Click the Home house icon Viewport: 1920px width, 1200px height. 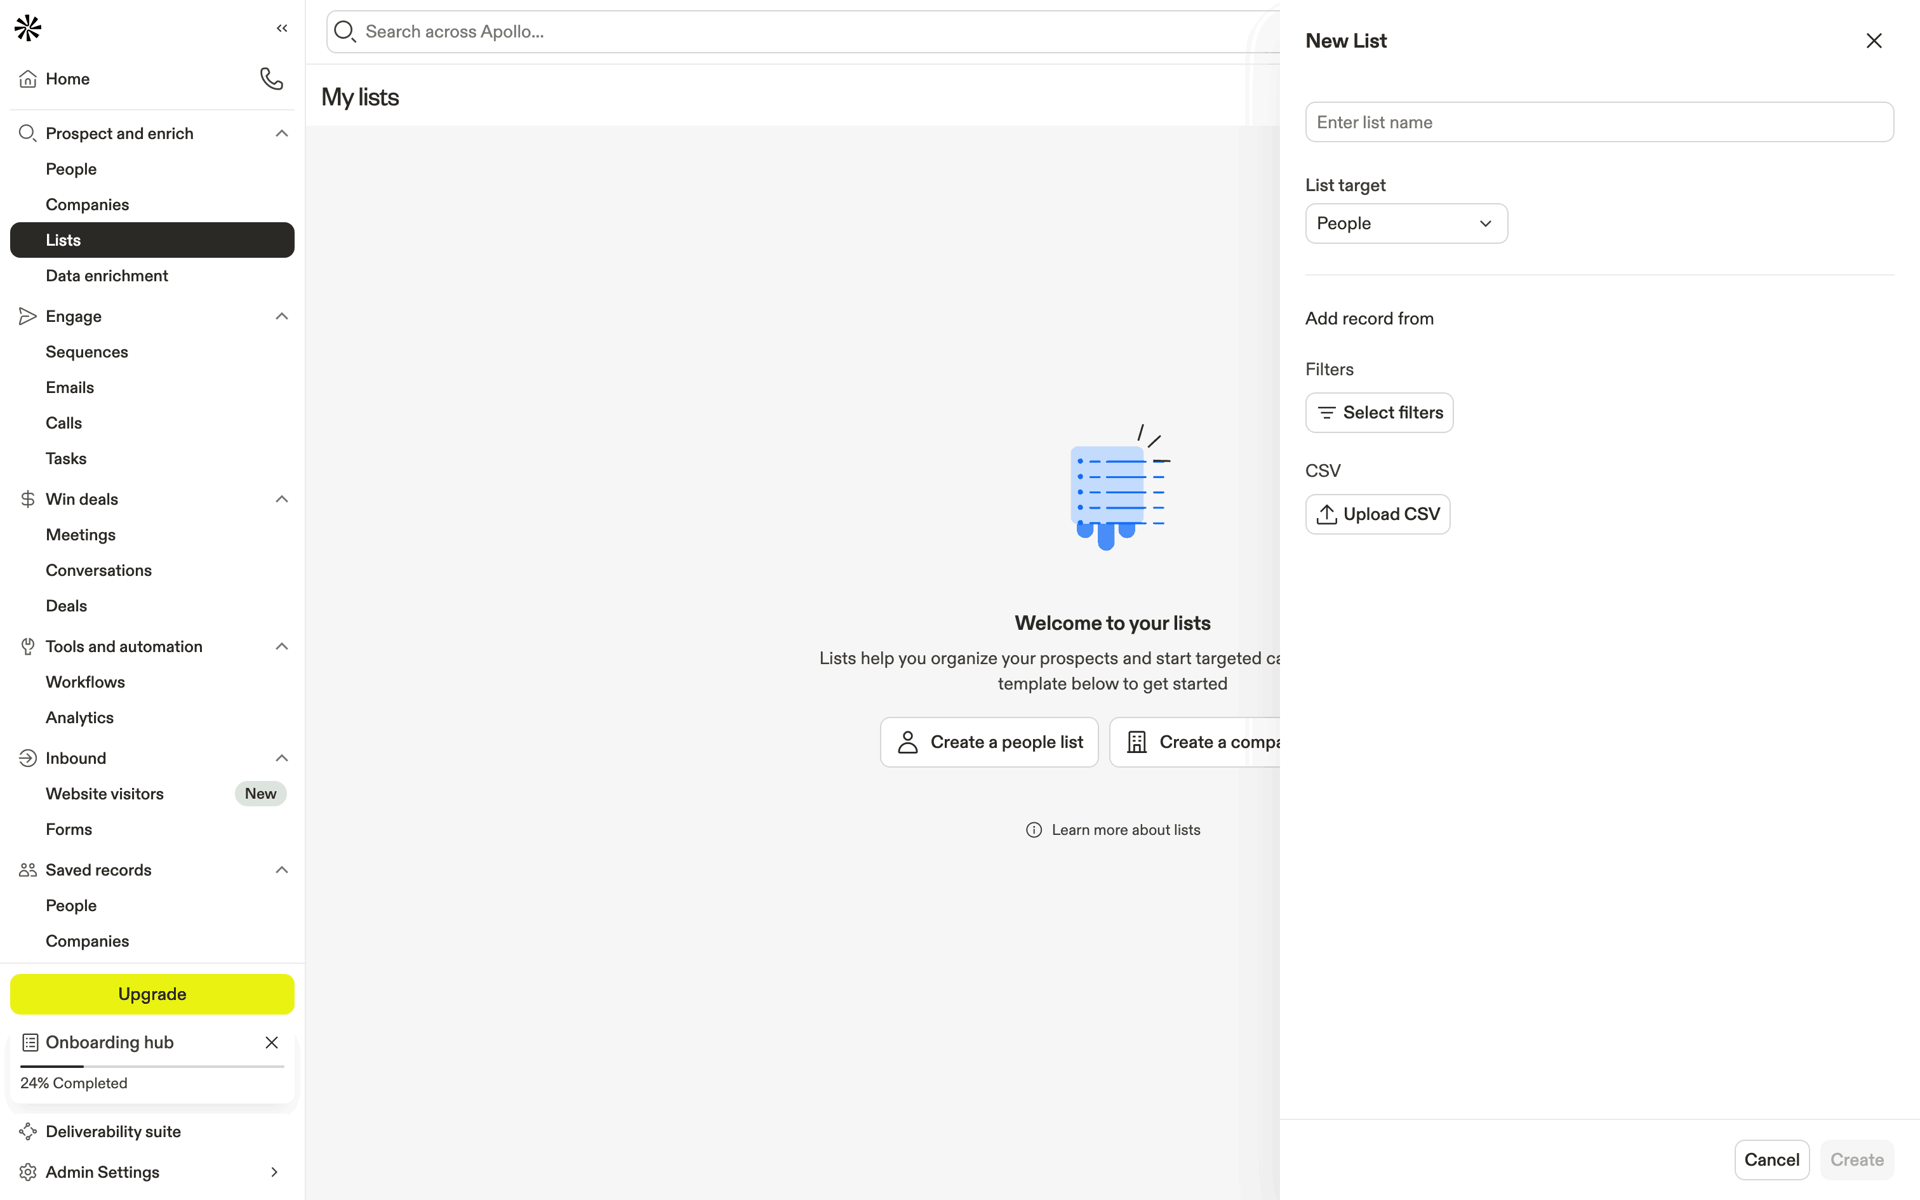tap(28, 79)
